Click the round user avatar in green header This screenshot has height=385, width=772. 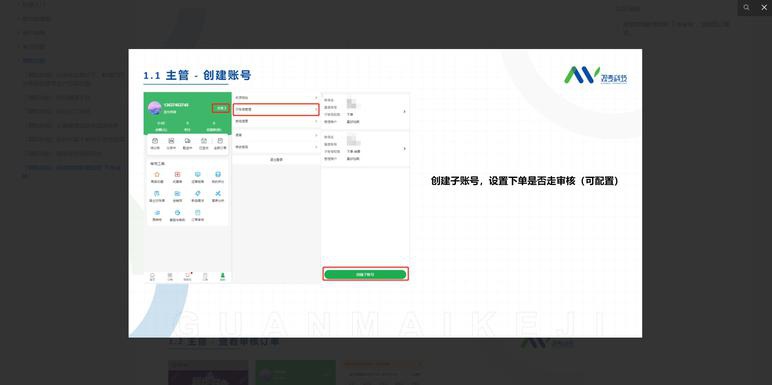point(155,108)
